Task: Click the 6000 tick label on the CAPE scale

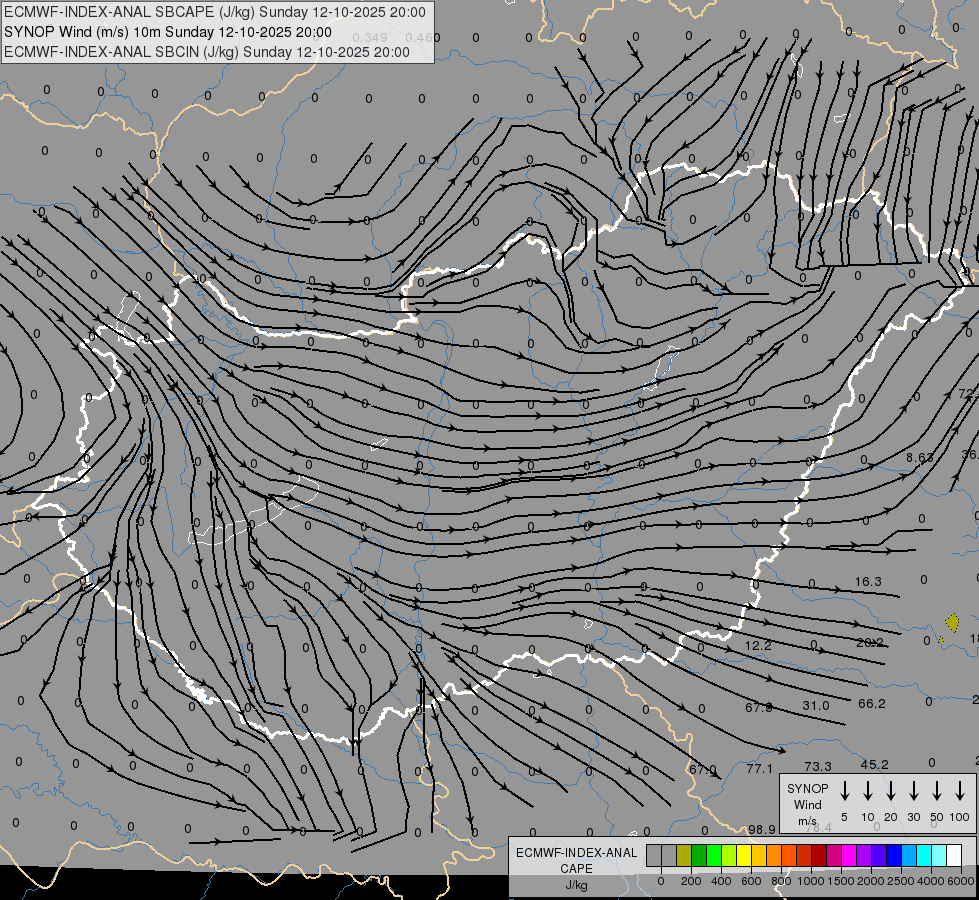Action: (x=960, y=881)
